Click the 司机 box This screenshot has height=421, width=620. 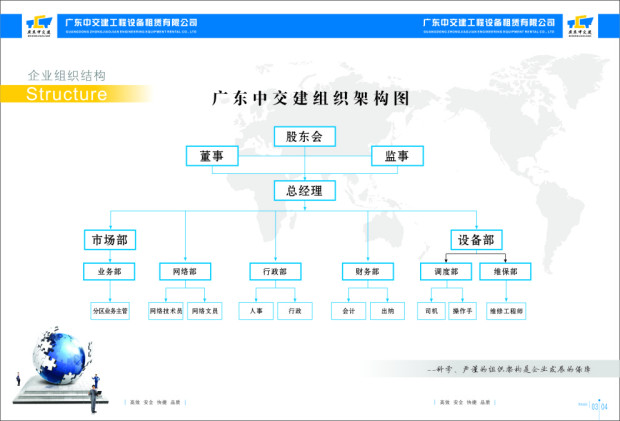coord(431,311)
